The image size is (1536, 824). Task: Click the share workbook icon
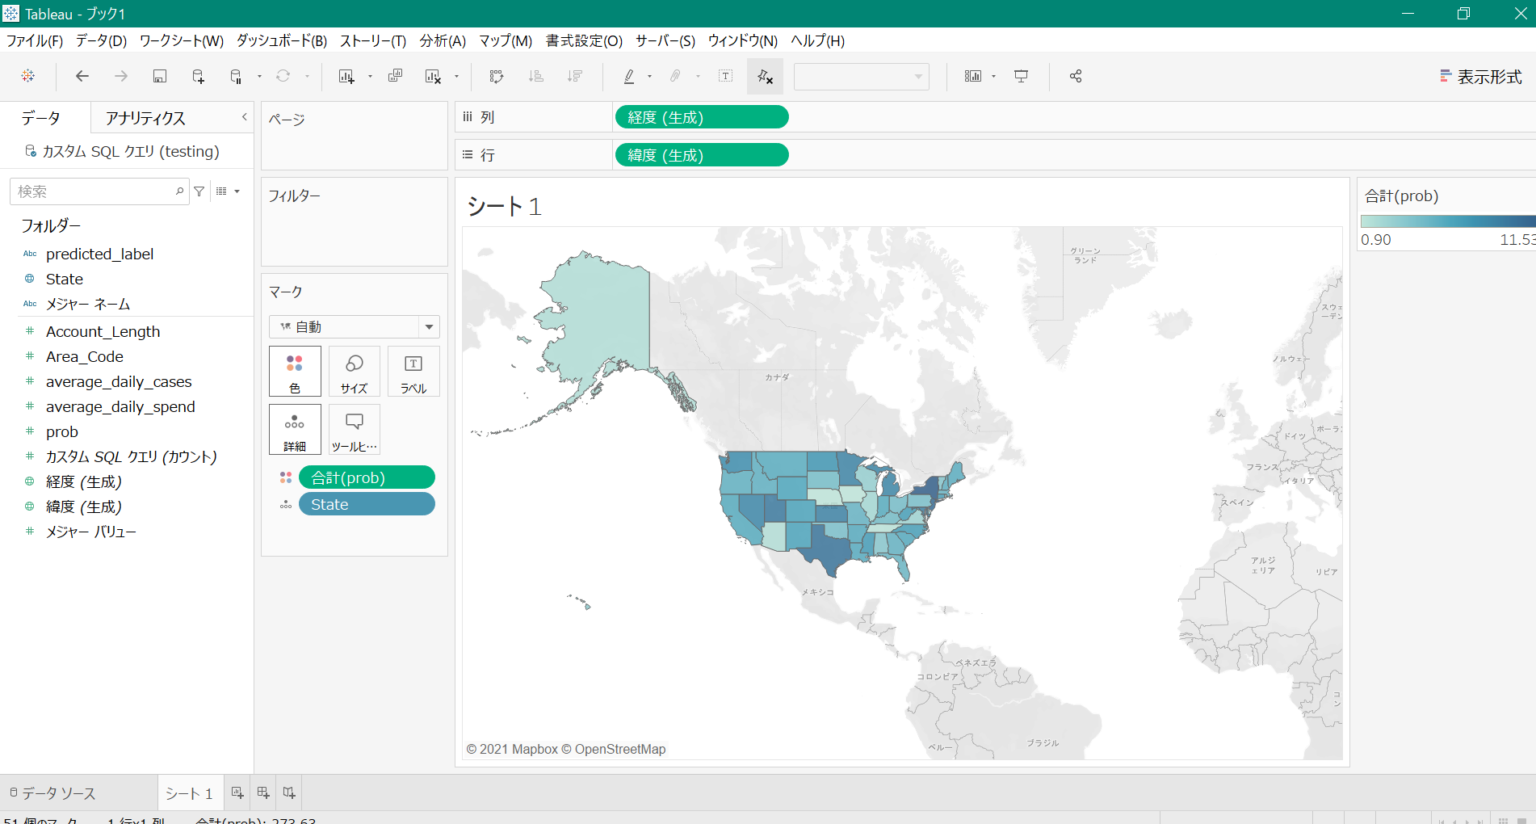coord(1075,76)
